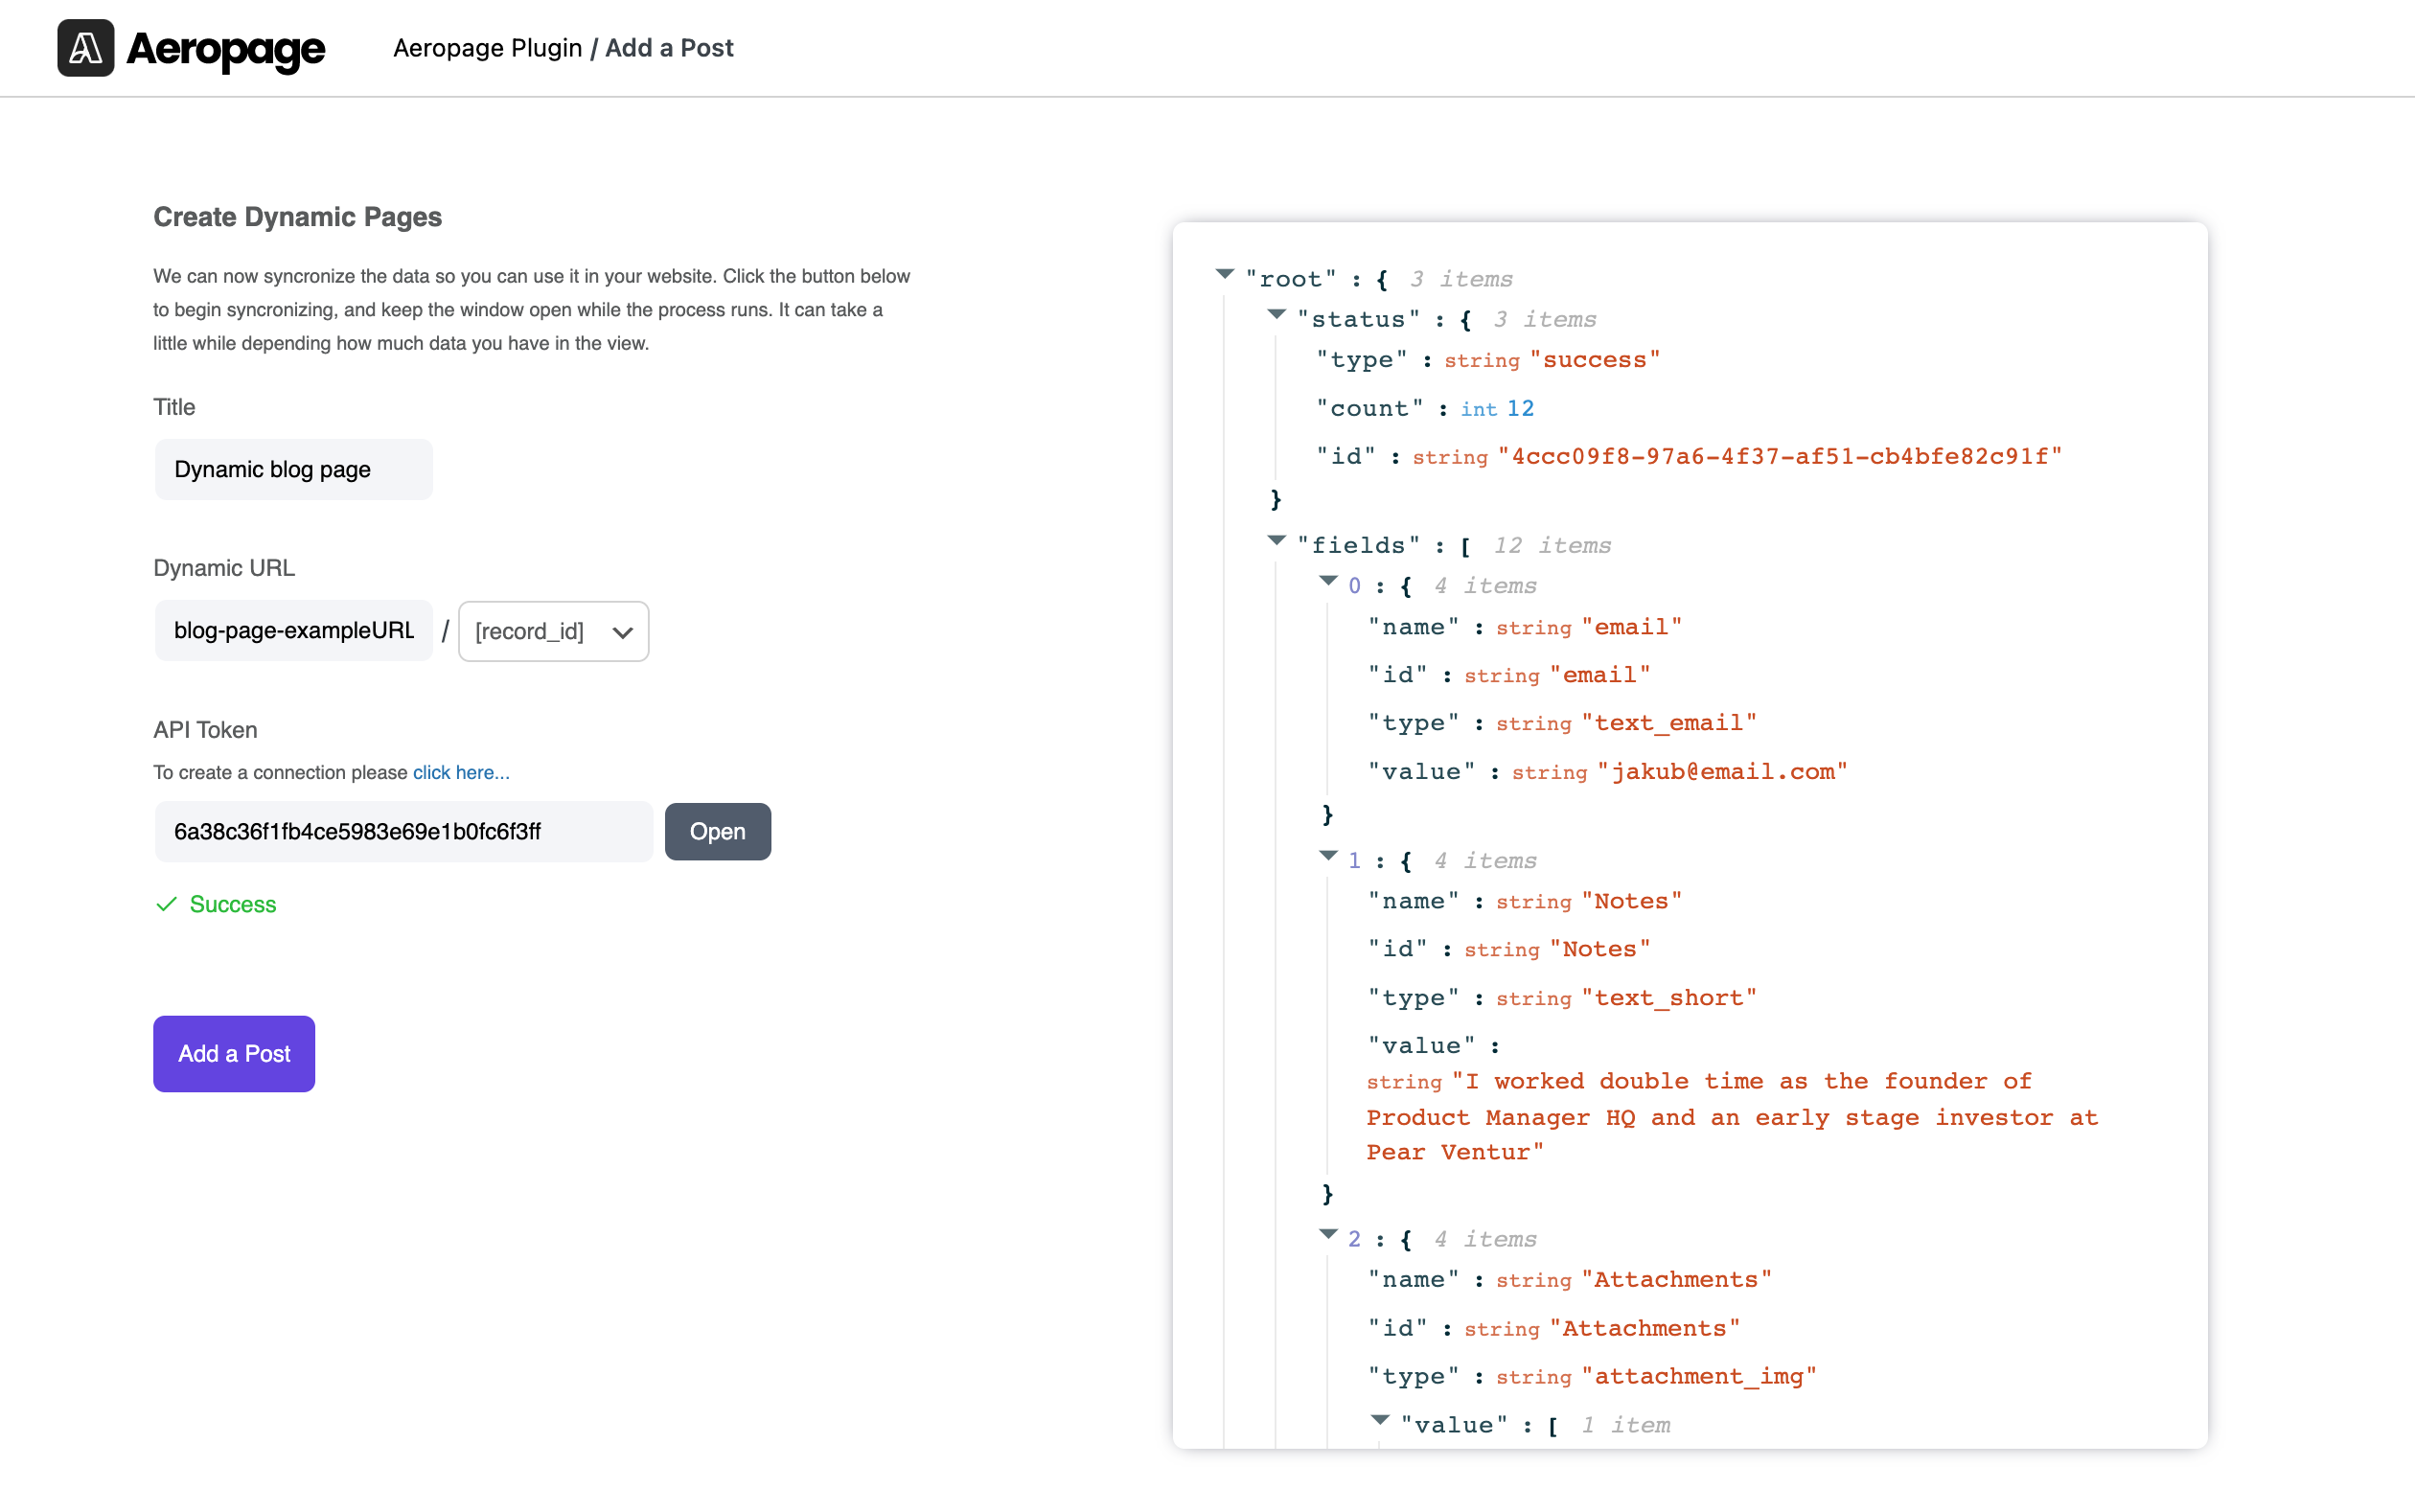Collapse item 0 containing email field
2415x1512 pixels.
pyautogui.click(x=1328, y=581)
